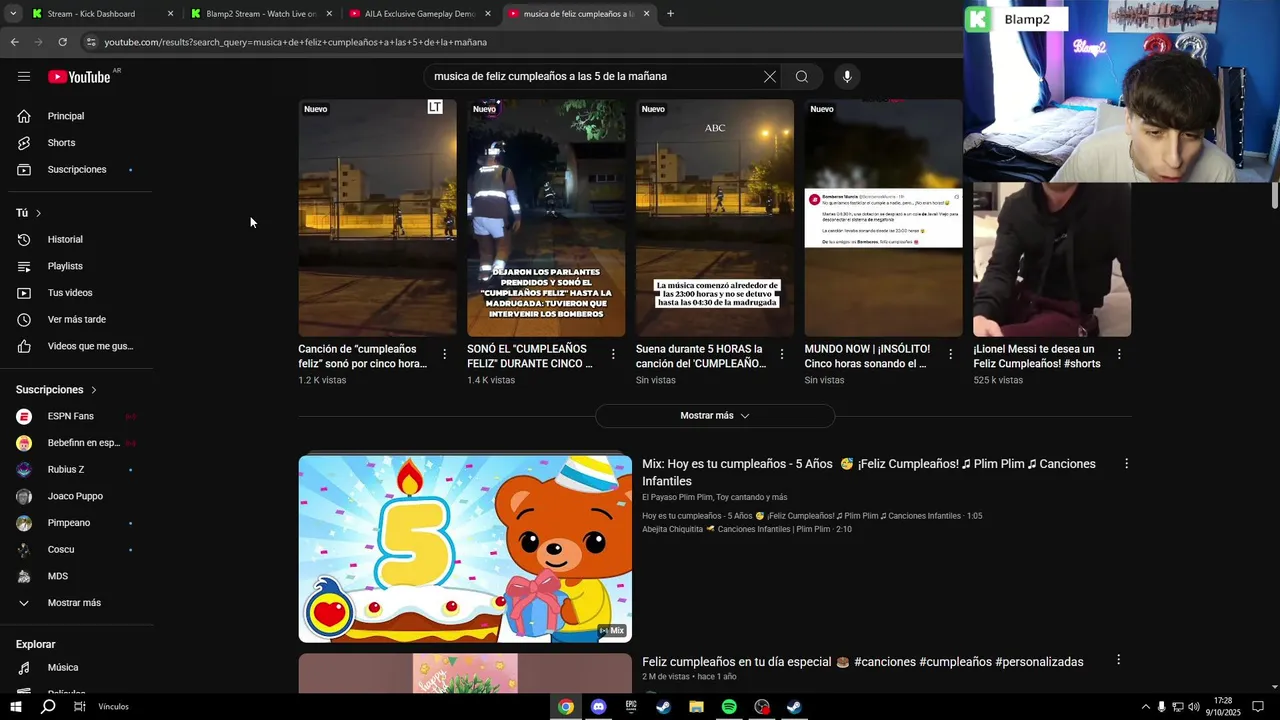Play the 'Suena durante 5 HORAS' short thumbnail
Image resolution: width=1280 pixels, height=720 pixels.
point(715,218)
